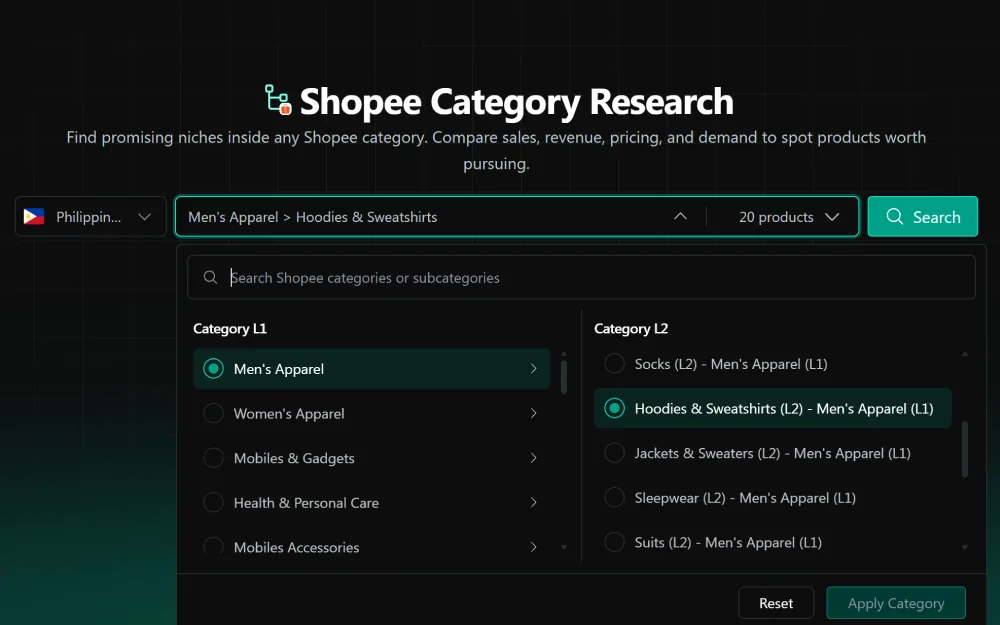Select the Men's Apparel radio button
The width and height of the screenshot is (1000, 625).
pos(213,369)
